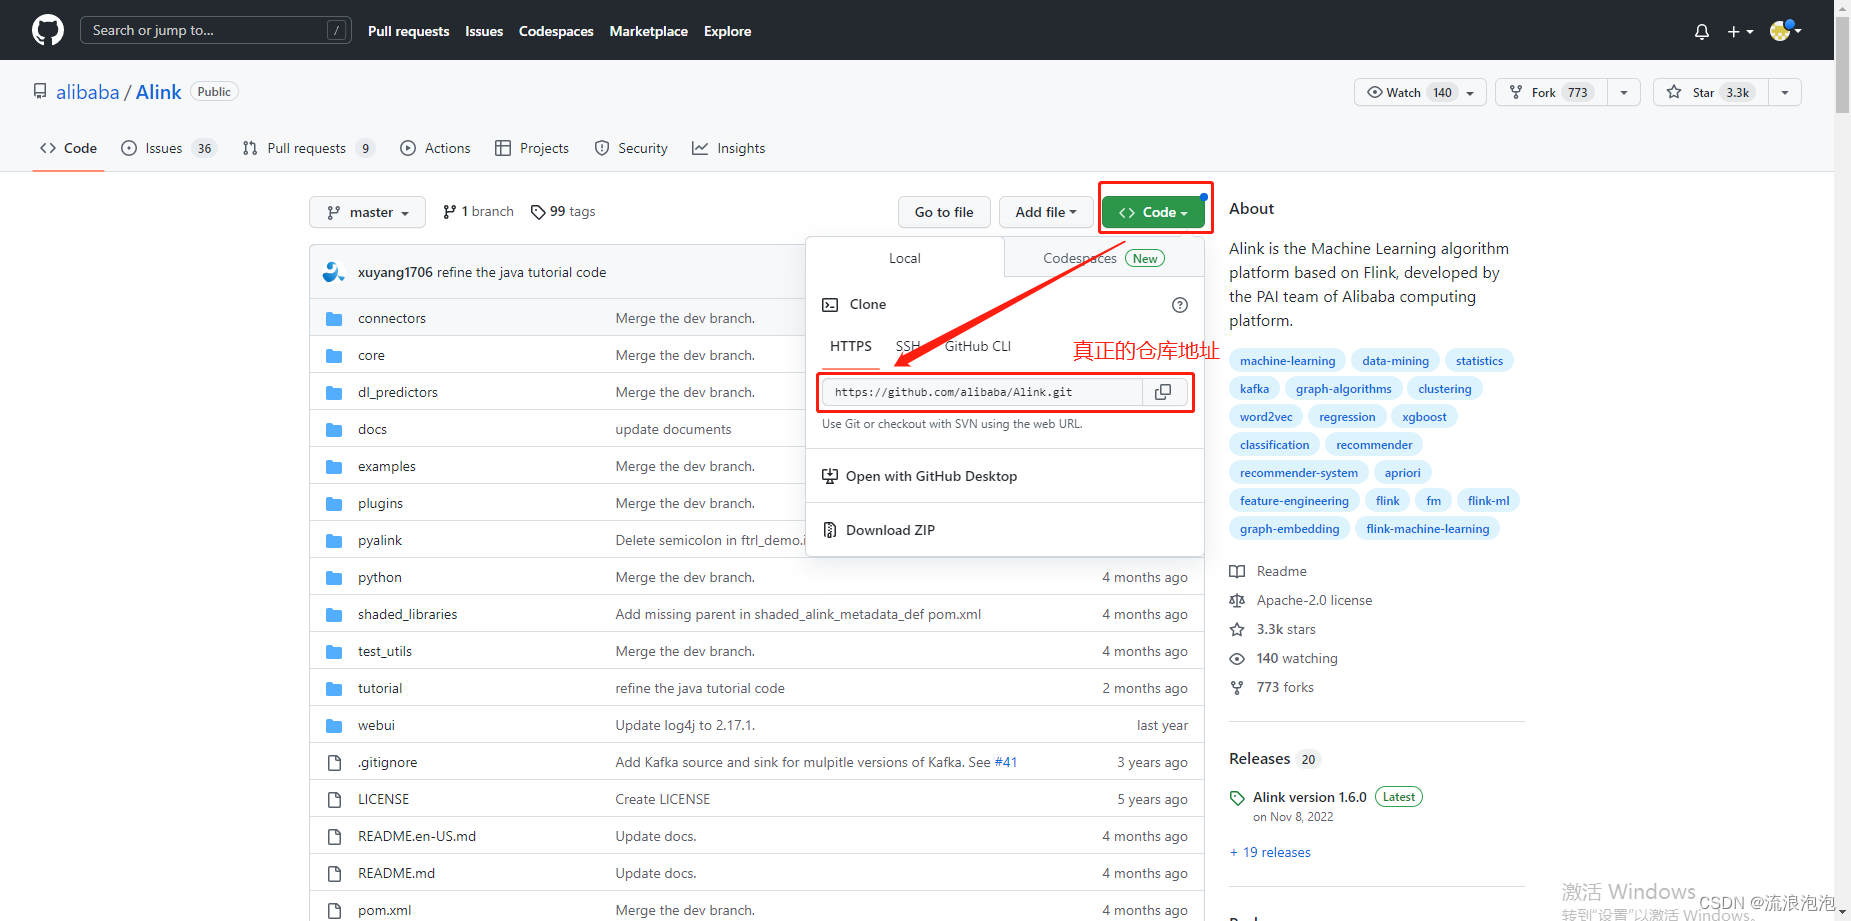Open the master branch dropdown

tap(368, 212)
